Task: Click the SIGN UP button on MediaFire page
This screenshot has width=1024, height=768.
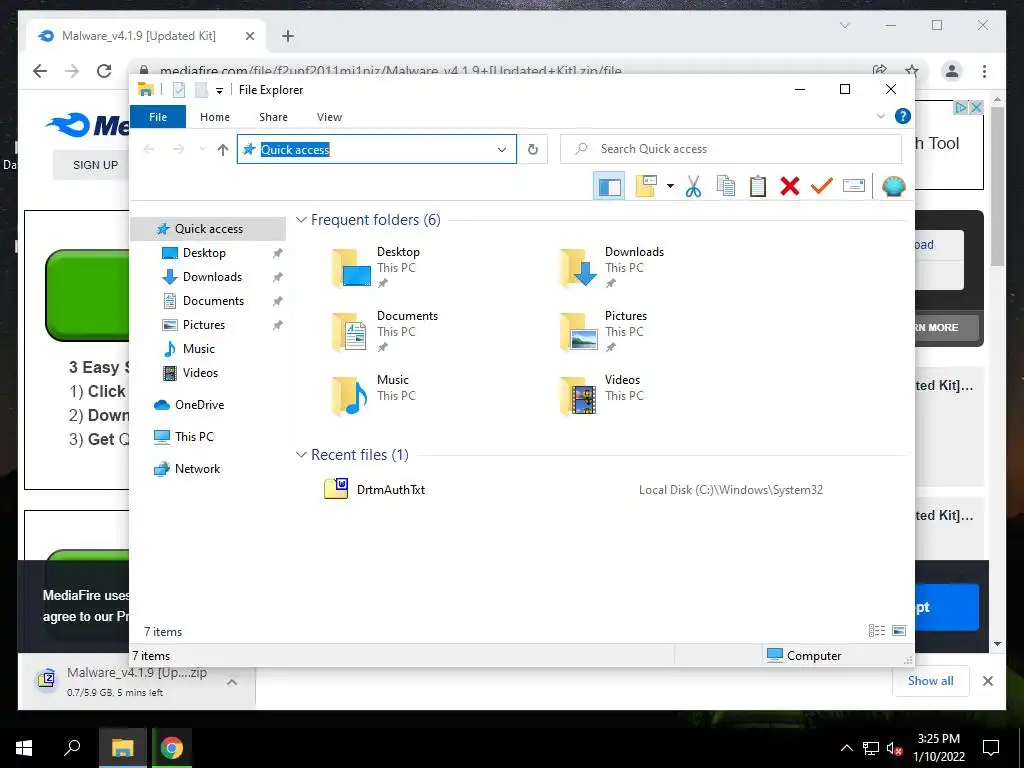Action: (x=95, y=165)
